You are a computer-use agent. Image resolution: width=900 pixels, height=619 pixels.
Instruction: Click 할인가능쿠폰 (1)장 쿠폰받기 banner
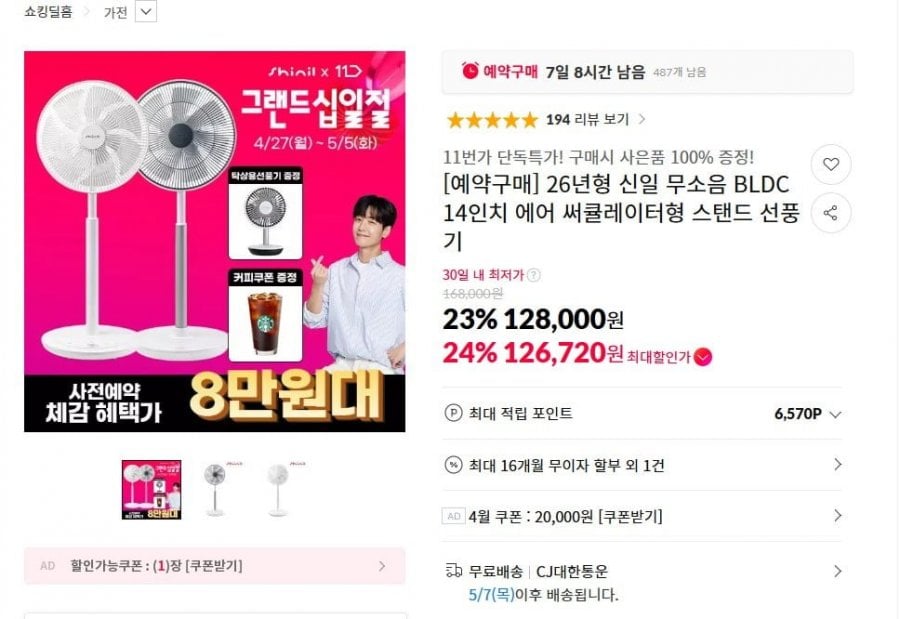click(x=215, y=566)
